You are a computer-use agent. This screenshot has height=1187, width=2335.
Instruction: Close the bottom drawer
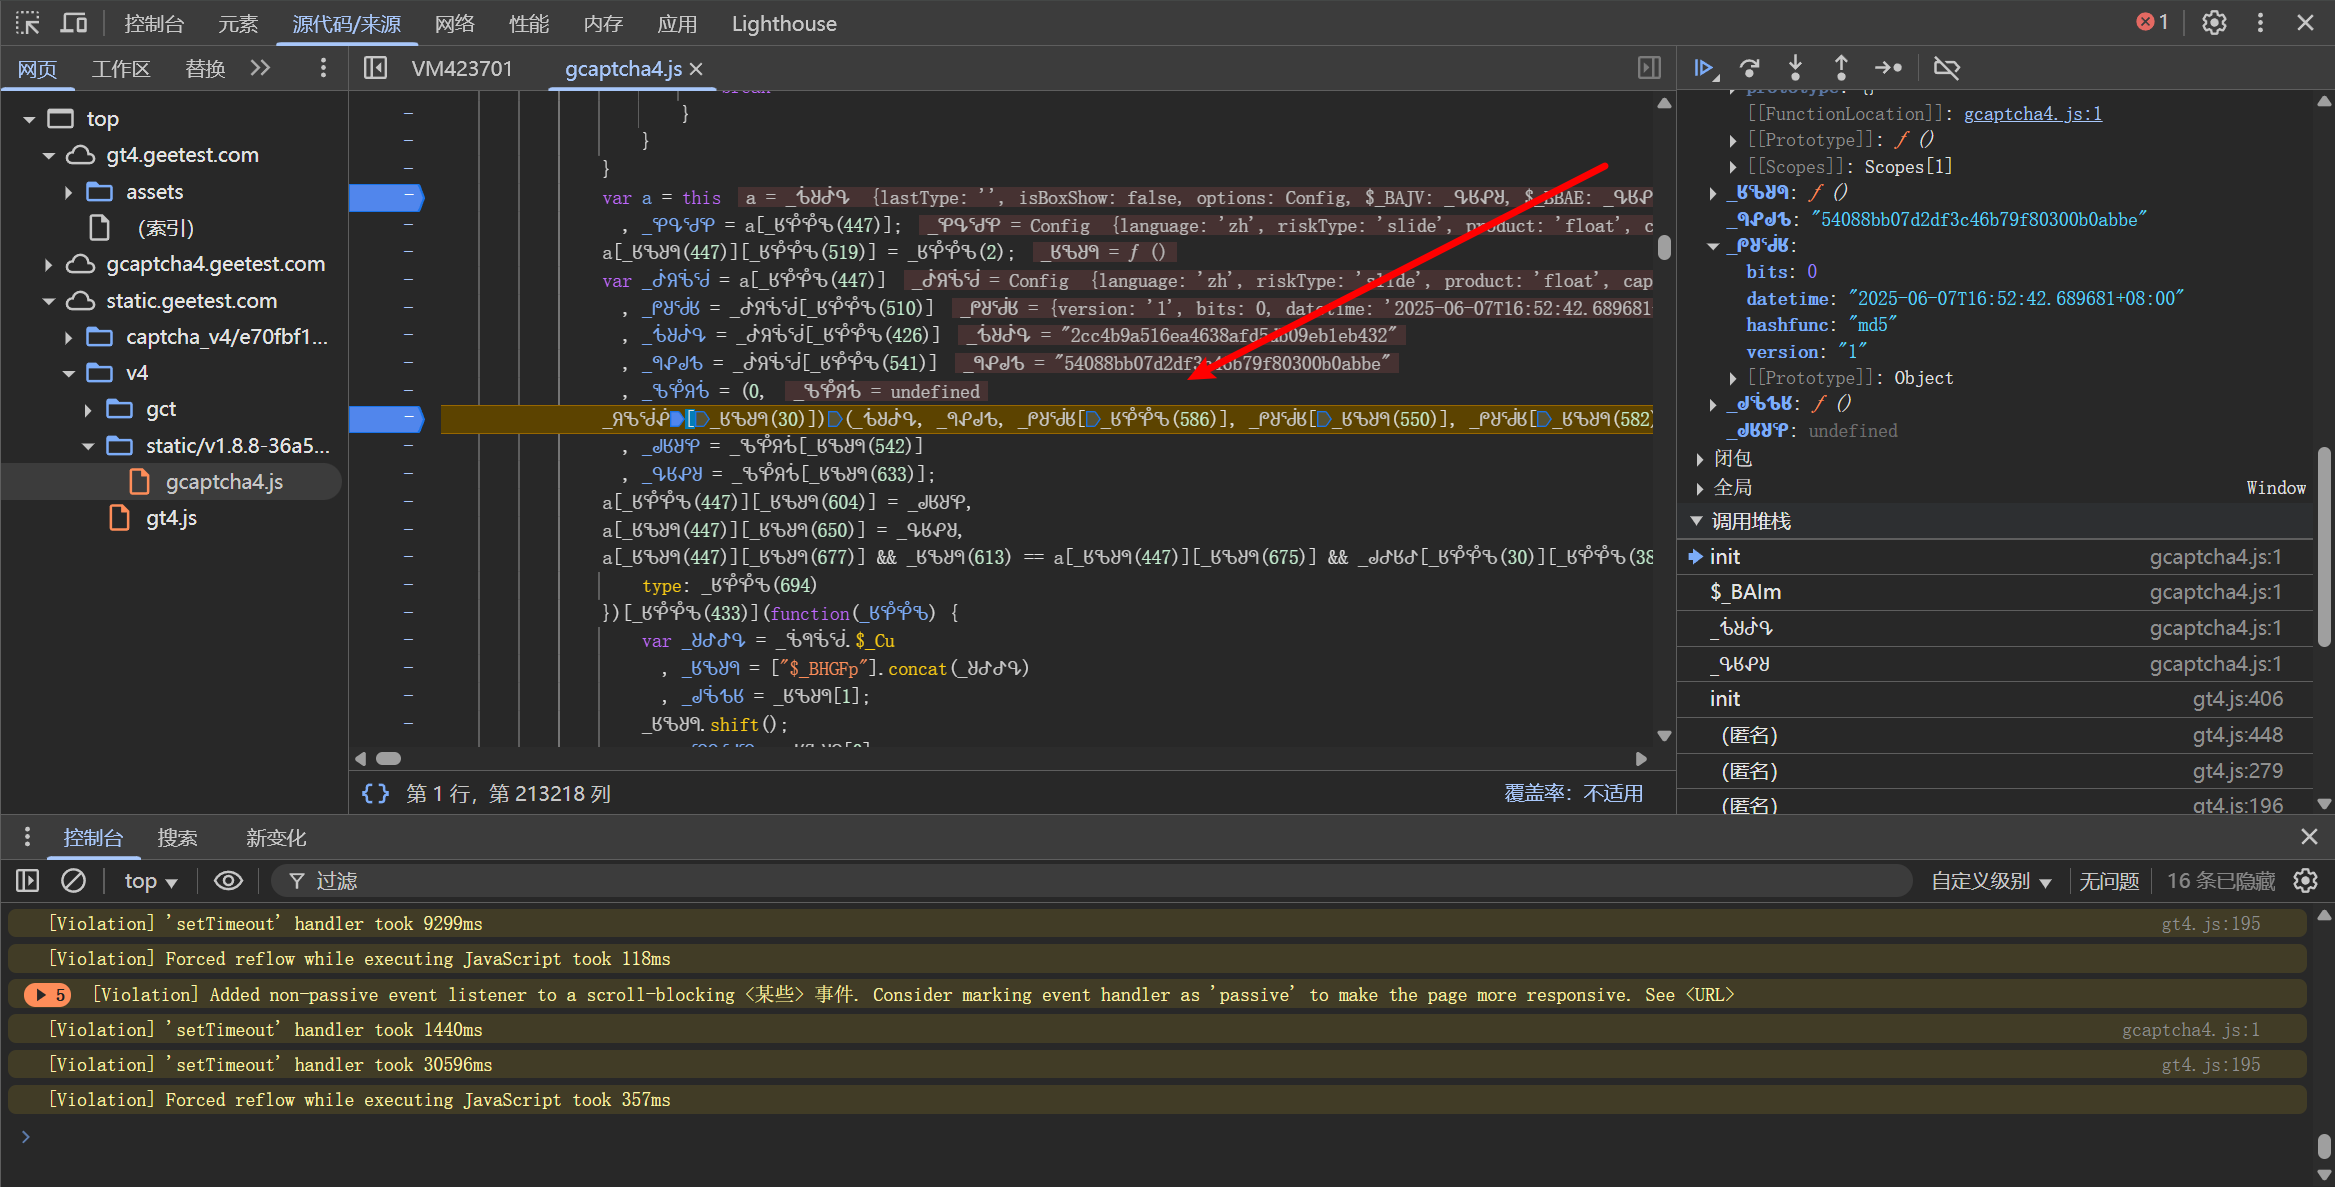click(2309, 837)
